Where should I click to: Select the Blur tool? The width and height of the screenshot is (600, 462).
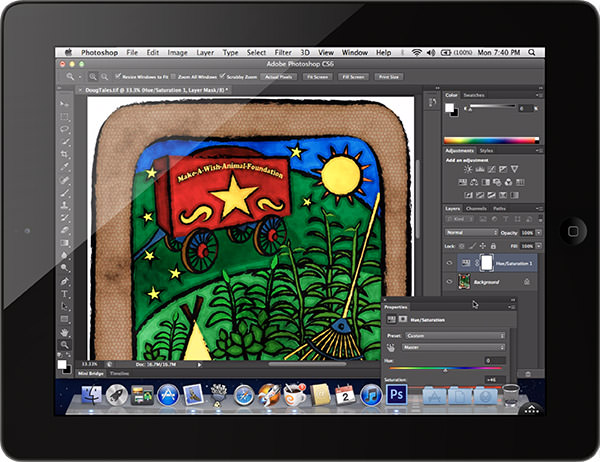64,255
